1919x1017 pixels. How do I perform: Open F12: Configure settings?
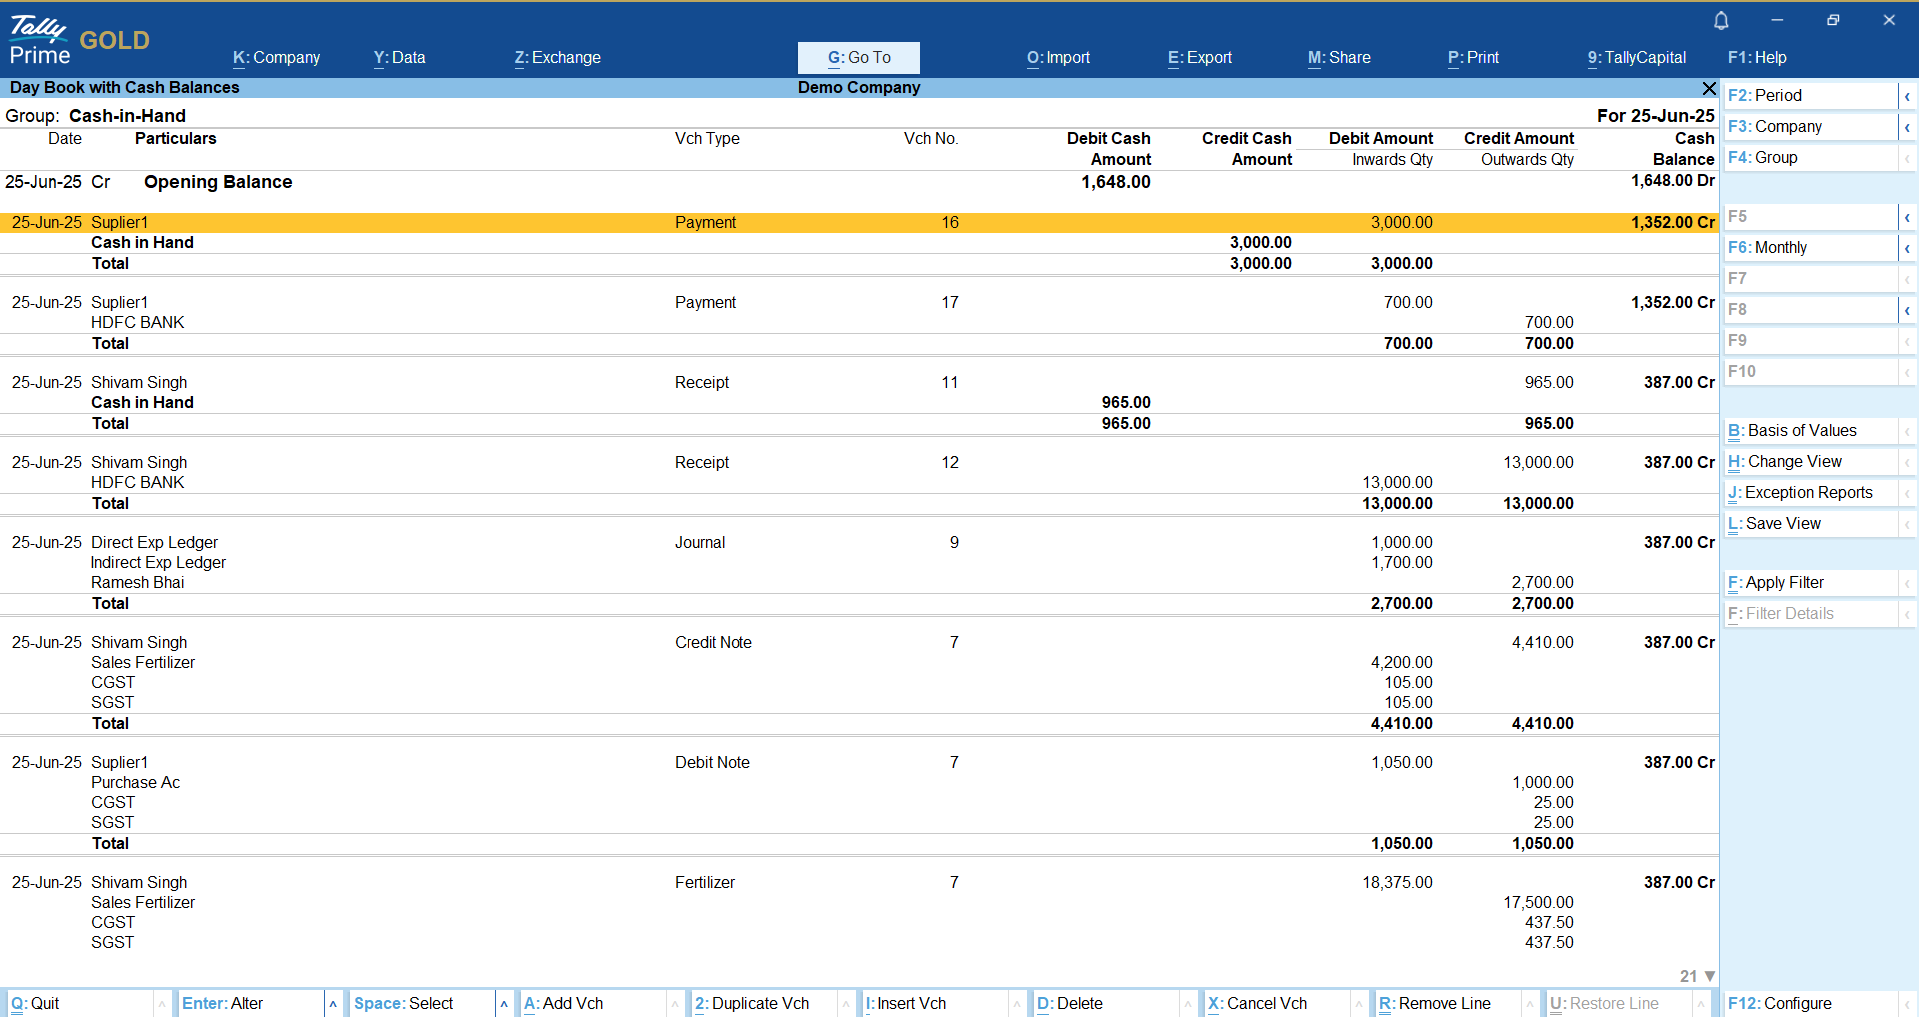[x=1779, y=1004]
